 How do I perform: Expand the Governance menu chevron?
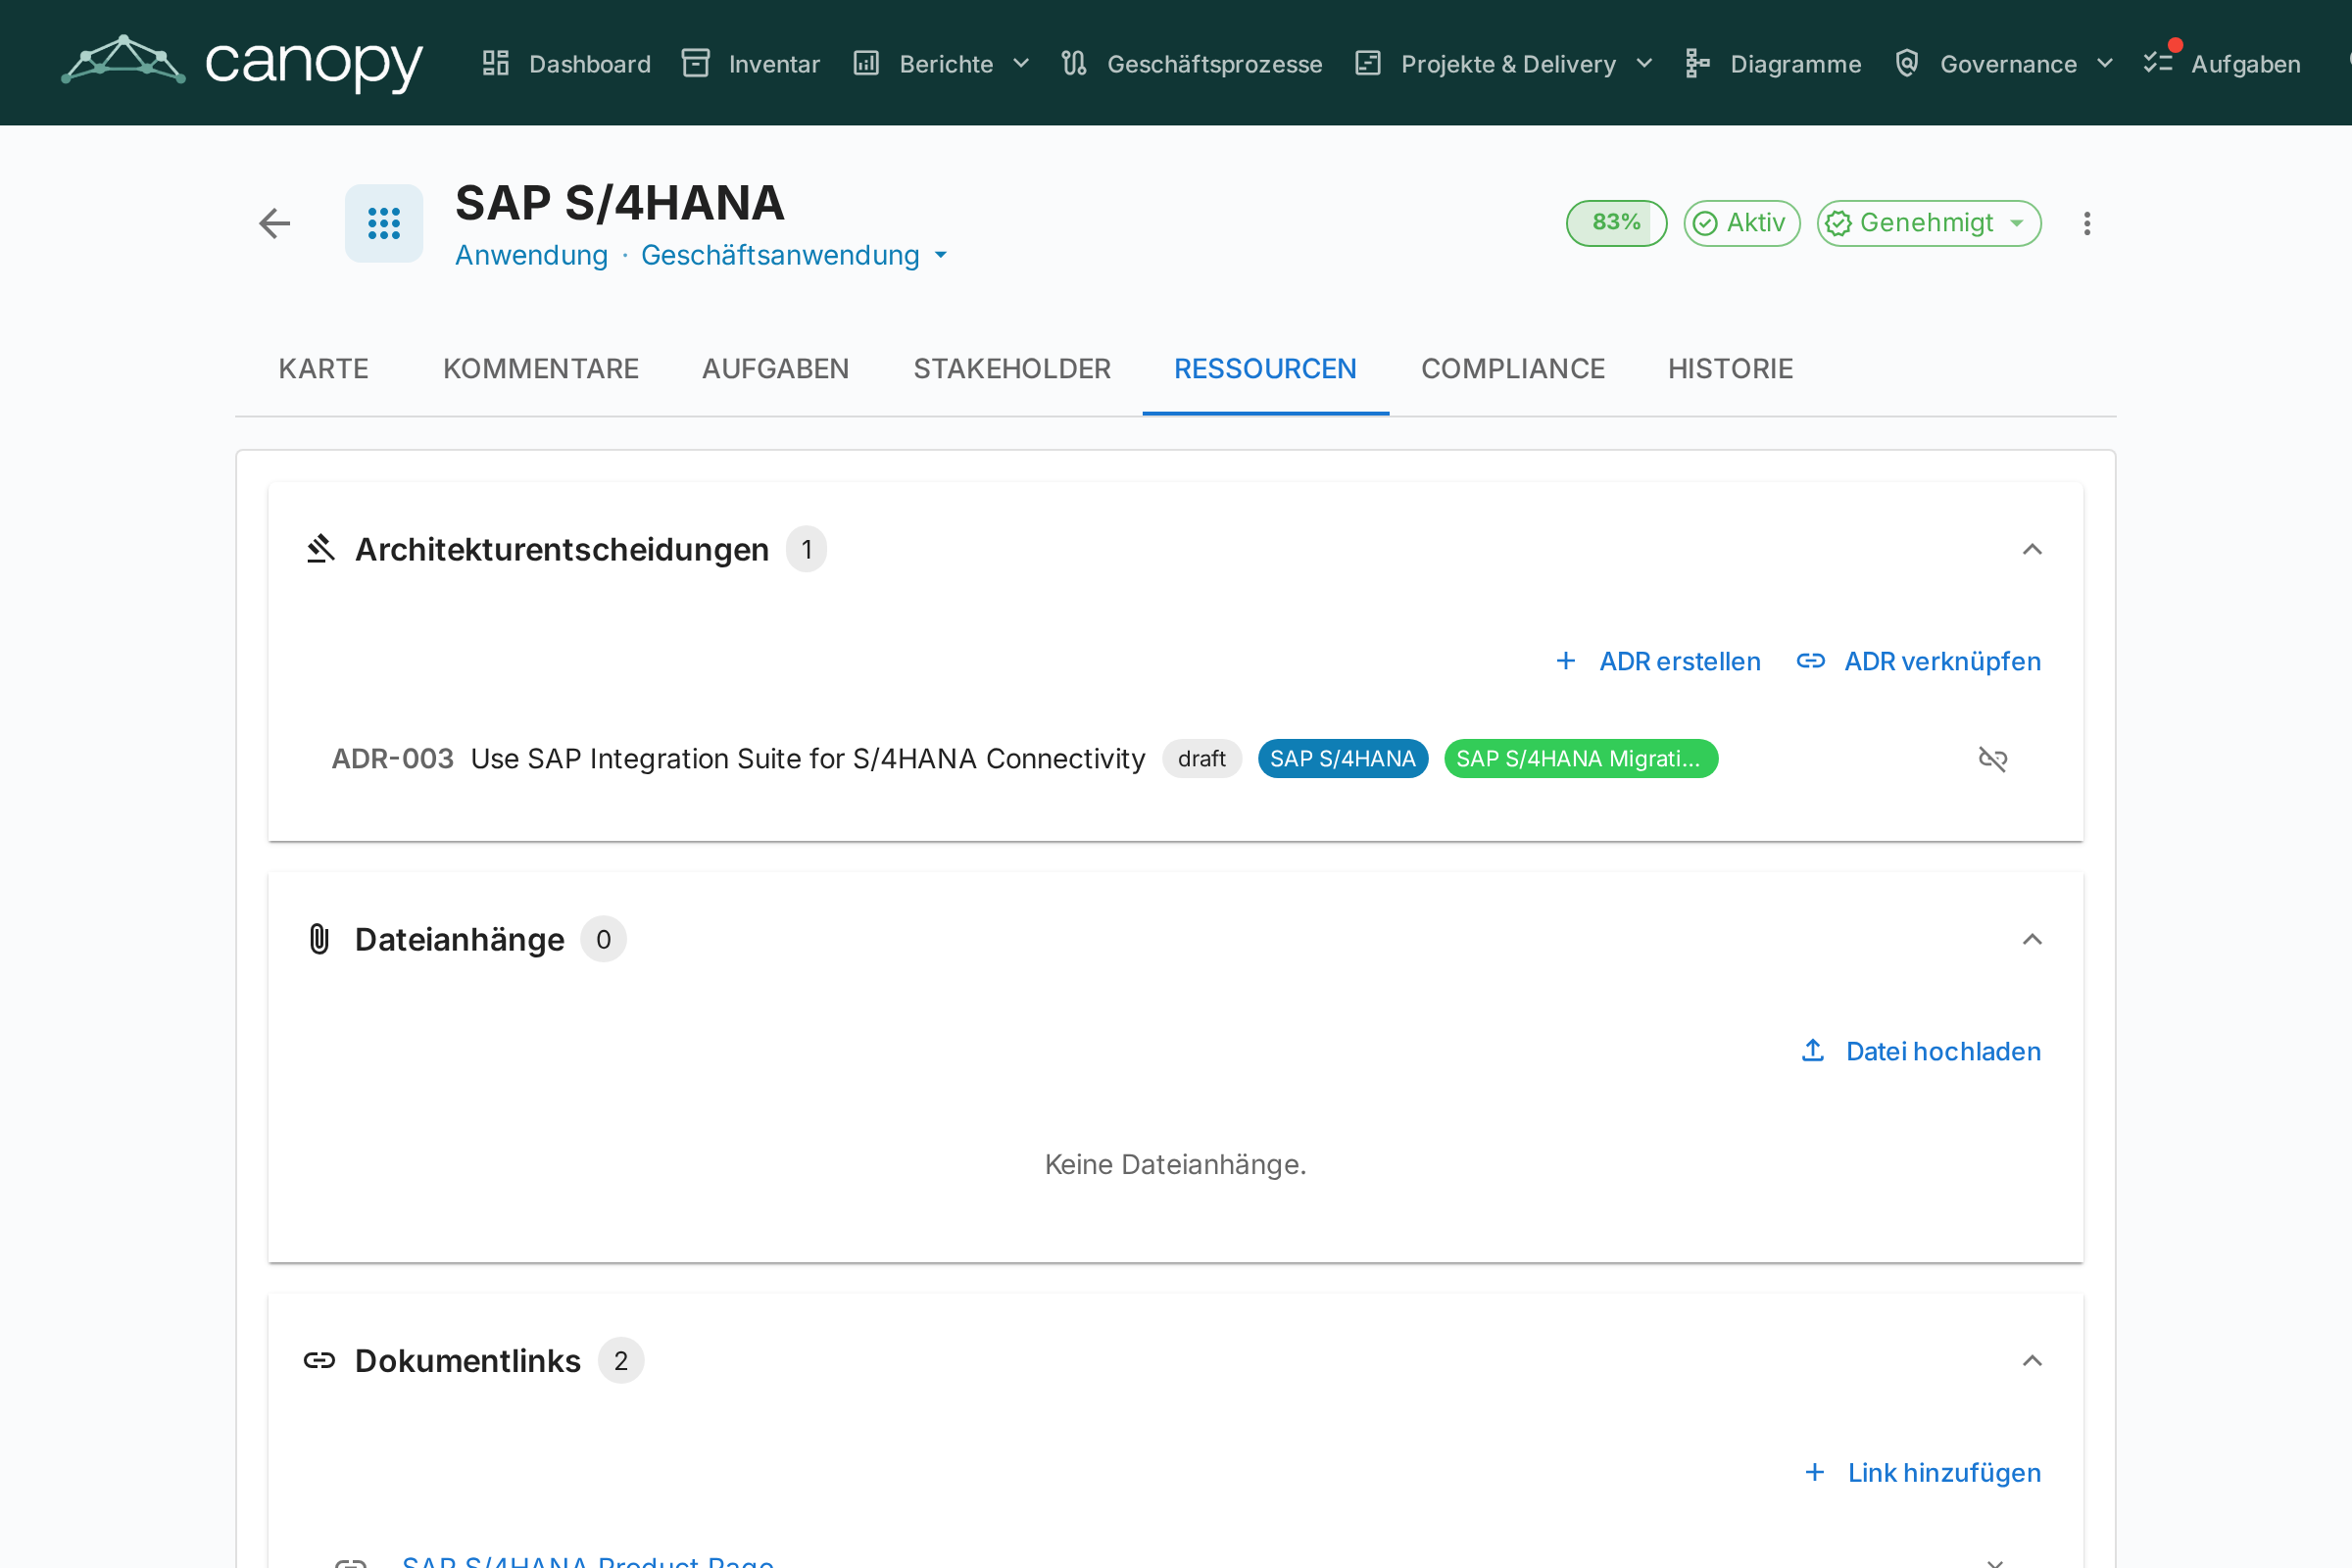[x=2105, y=63]
